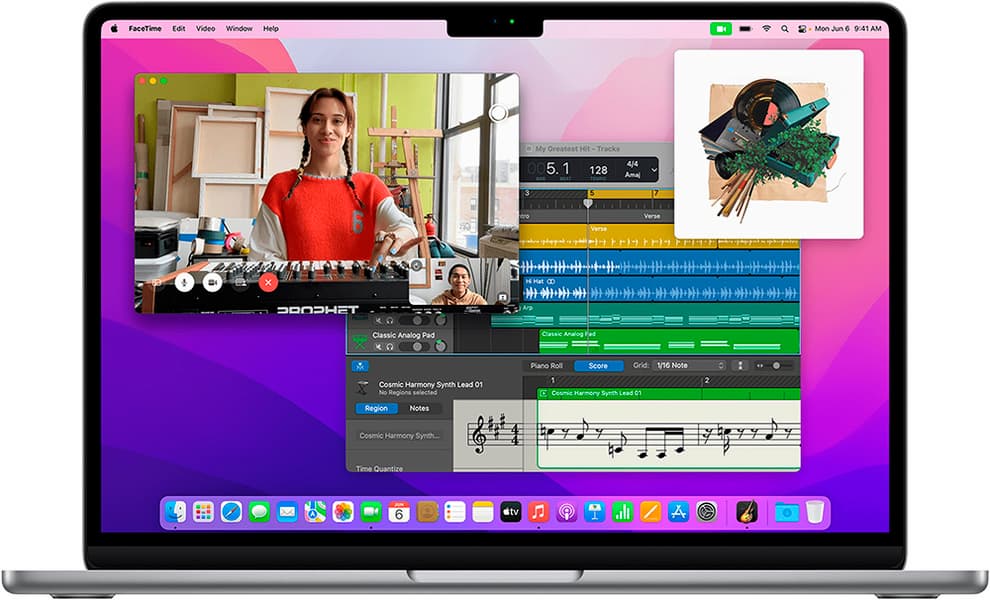Open the FaceTime menu in menu bar
Image resolution: width=990 pixels, height=600 pixels.
pos(145,28)
